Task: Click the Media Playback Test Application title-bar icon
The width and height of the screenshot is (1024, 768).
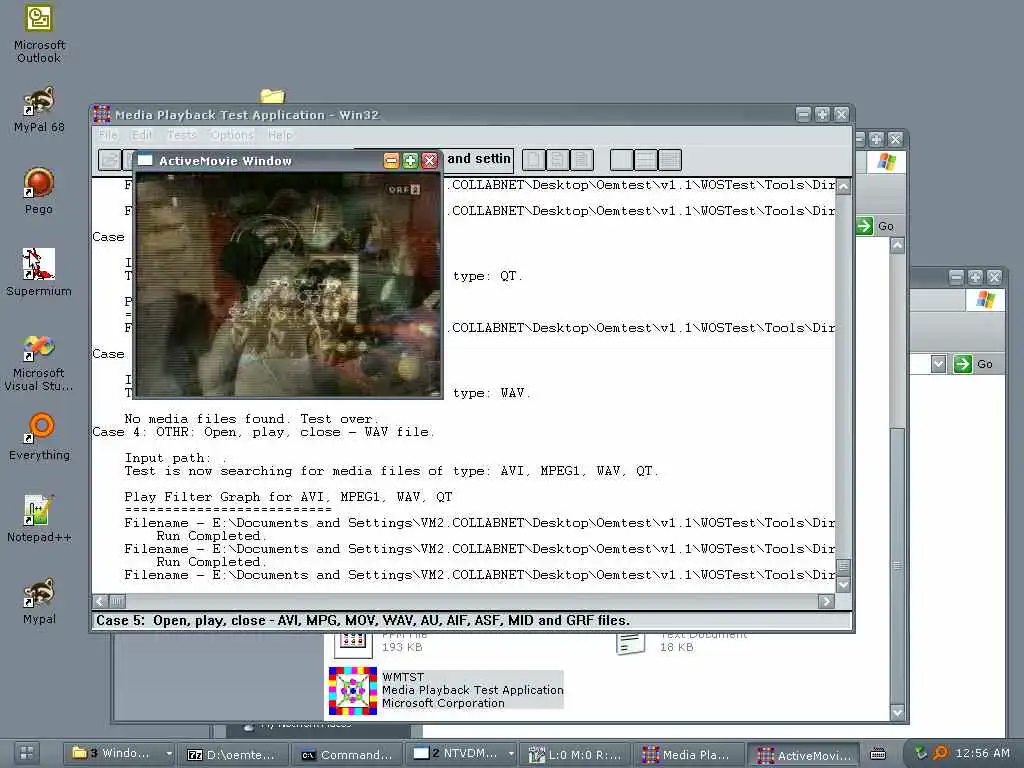Action: 101,114
